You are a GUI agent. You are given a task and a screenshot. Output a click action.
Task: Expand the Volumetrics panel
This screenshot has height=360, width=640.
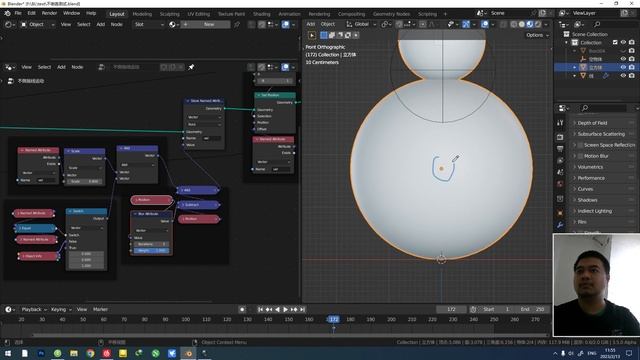click(x=575, y=167)
